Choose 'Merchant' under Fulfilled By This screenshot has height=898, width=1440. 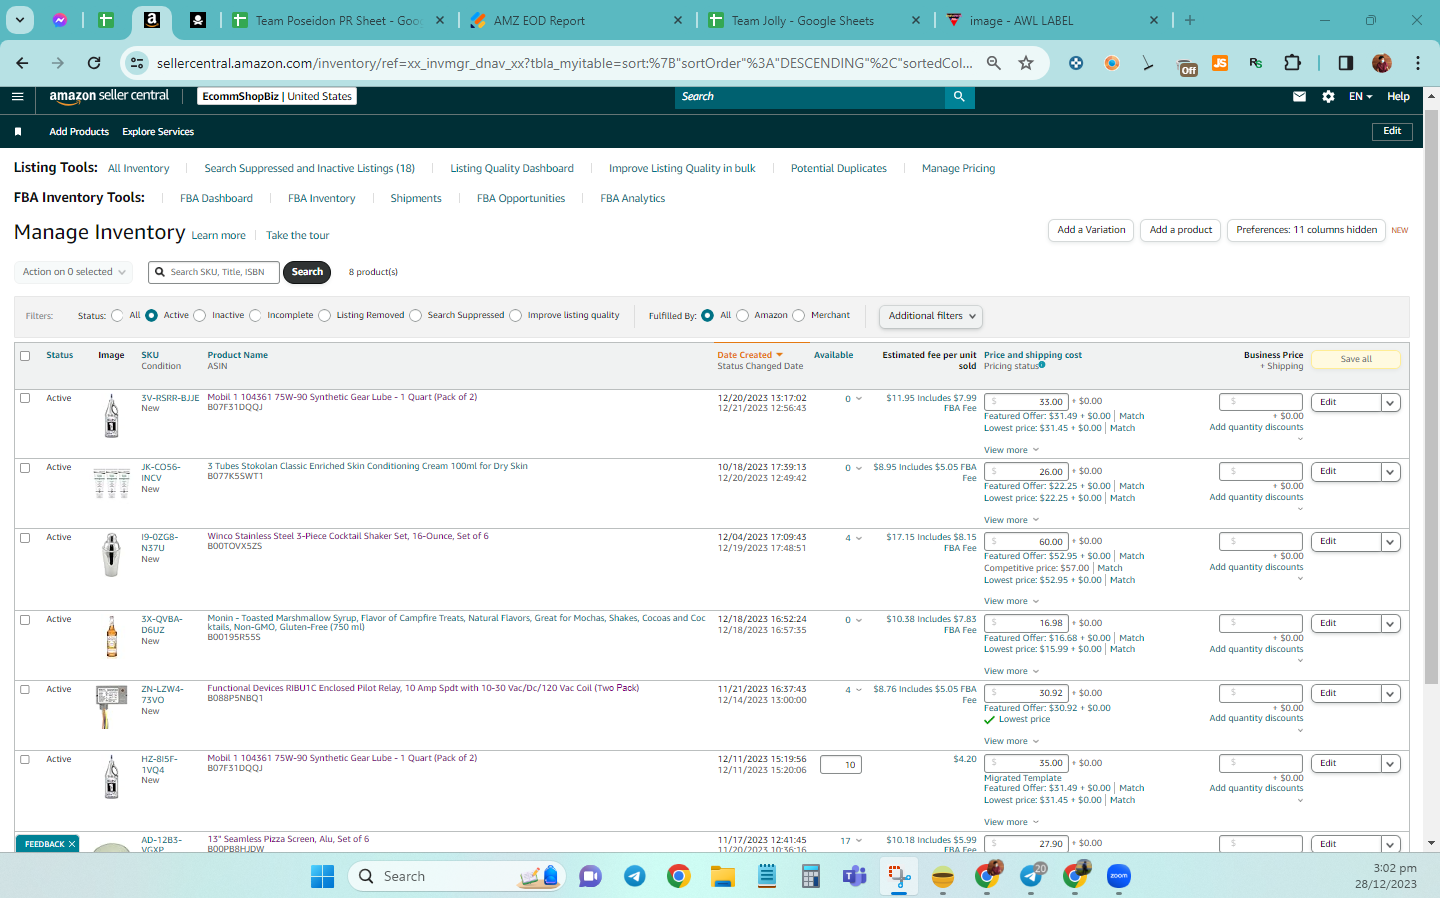[x=798, y=316]
